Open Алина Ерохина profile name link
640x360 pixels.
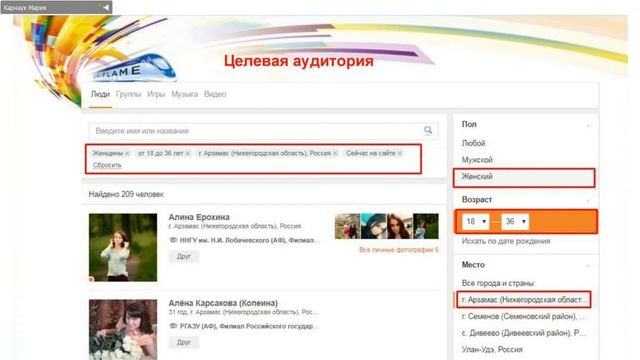[199, 217]
